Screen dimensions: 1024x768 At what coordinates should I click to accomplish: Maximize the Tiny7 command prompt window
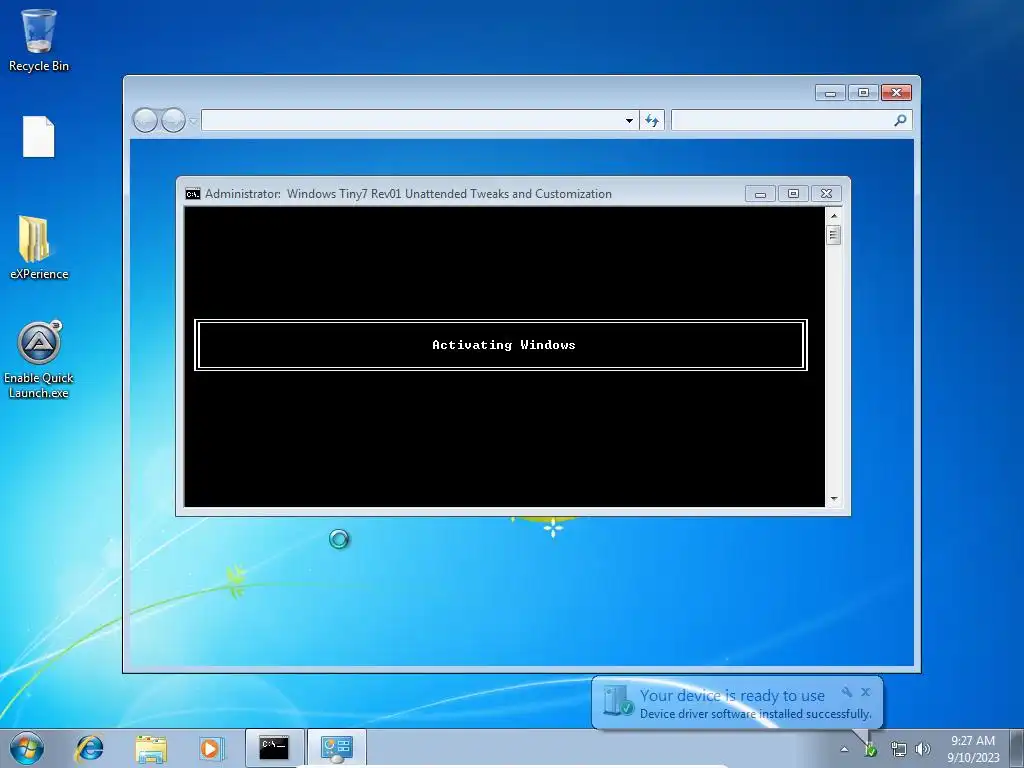click(x=793, y=194)
